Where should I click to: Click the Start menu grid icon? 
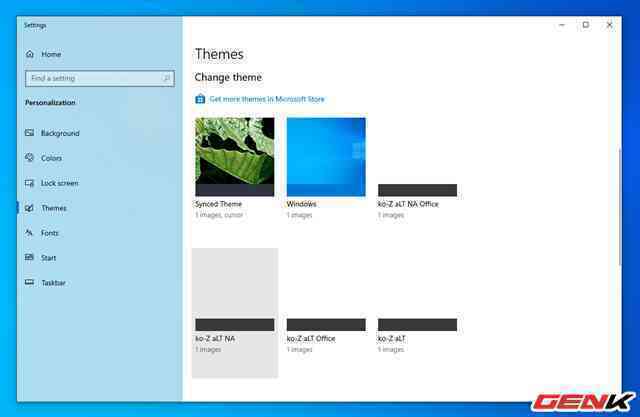(x=29, y=257)
